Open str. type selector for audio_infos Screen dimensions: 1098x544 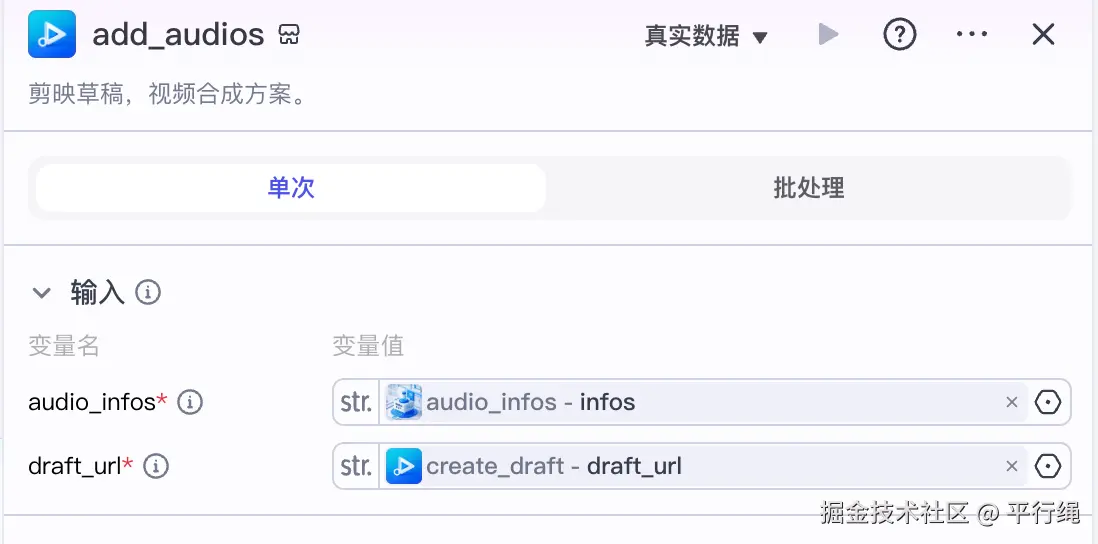(356, 402)
